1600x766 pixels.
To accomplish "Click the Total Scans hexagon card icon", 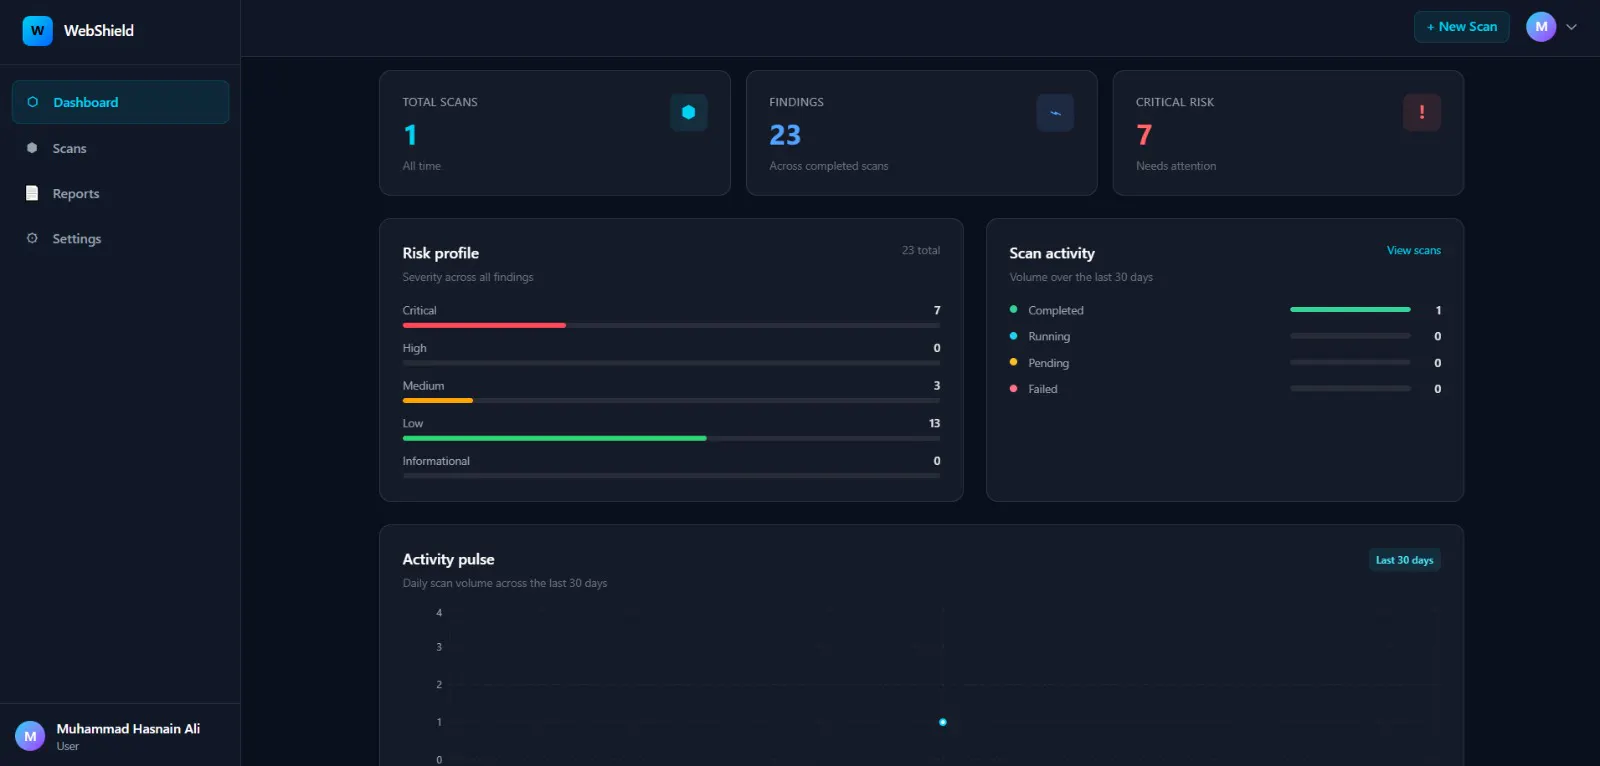I will point(689,112).
